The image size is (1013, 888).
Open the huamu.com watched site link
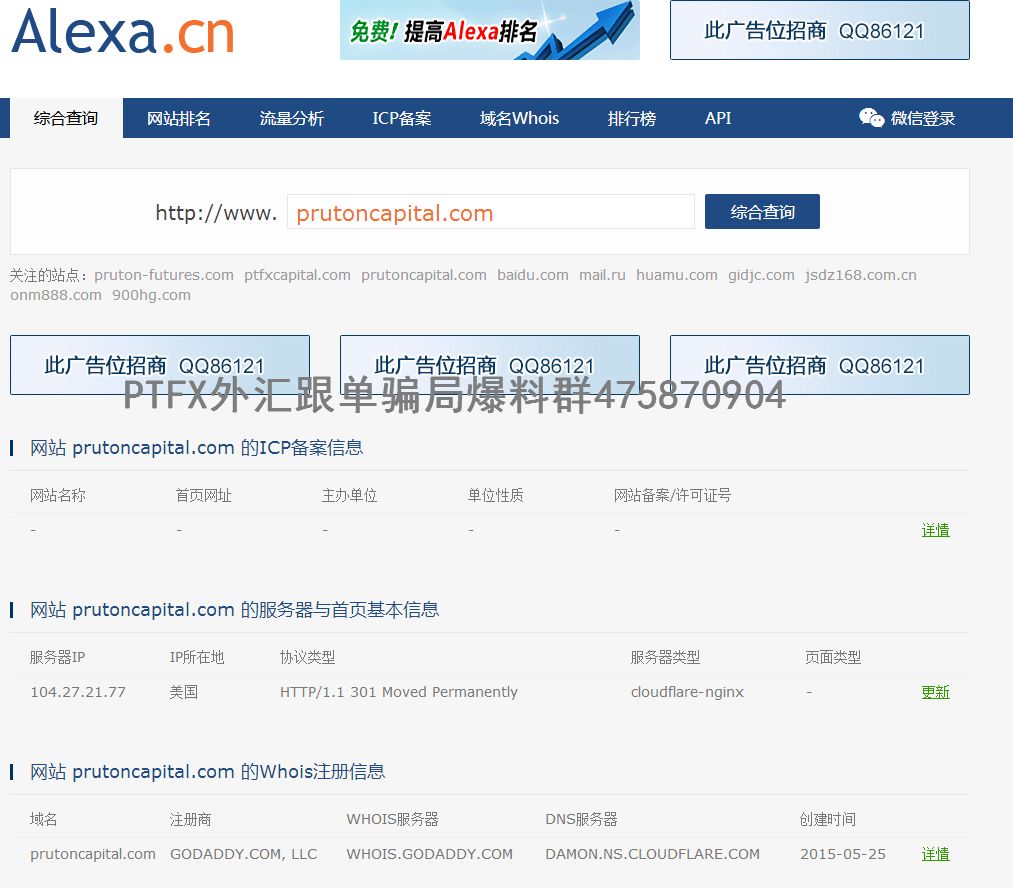[x=677, y=275]
